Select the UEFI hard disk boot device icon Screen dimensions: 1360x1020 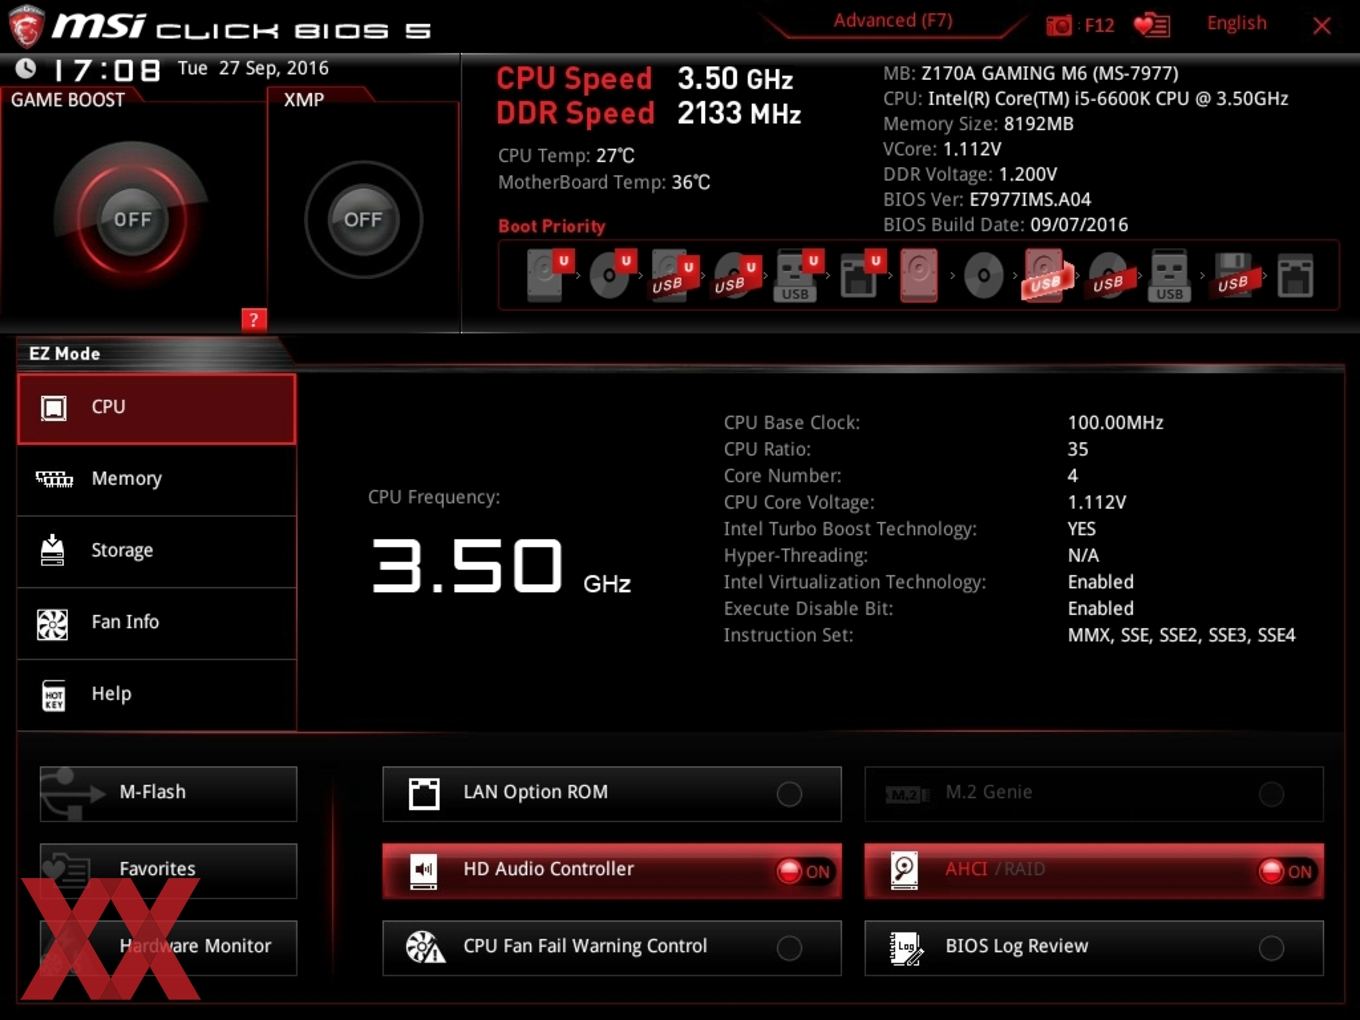[548, 275]
